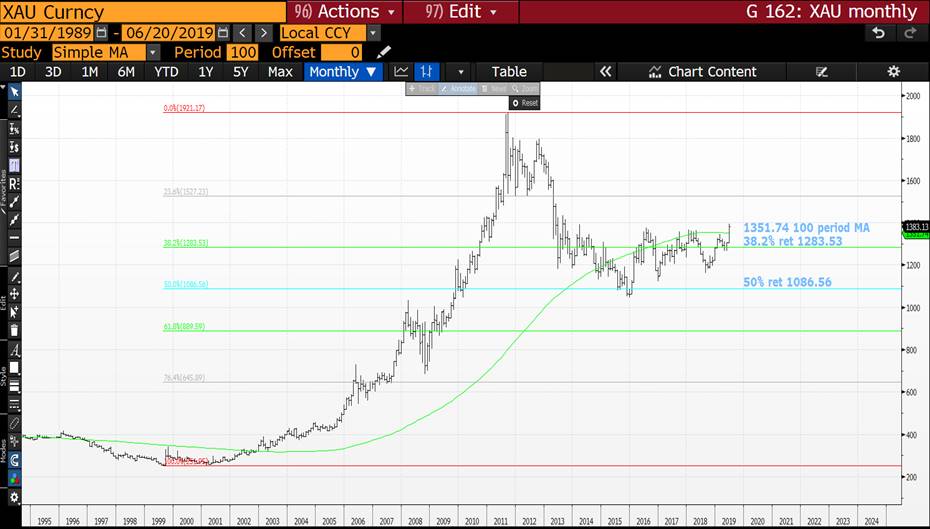
Task: Switch to bar chart type icon
Action: point(426,72)
